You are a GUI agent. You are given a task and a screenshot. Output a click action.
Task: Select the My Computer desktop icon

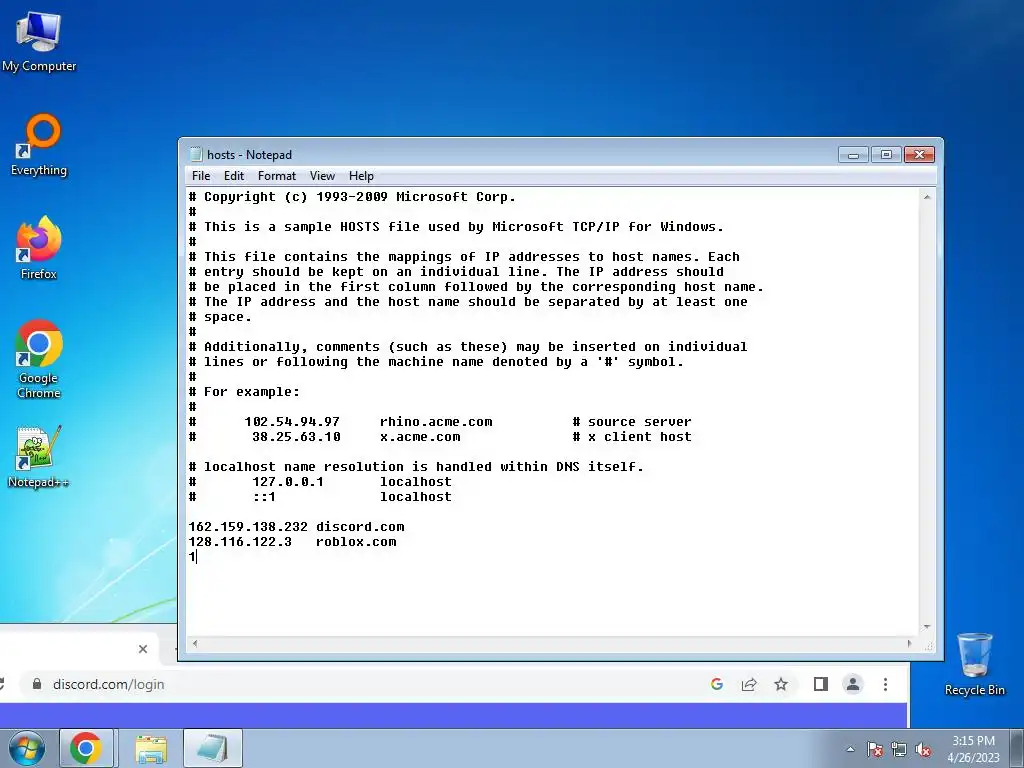coord(39,40)
